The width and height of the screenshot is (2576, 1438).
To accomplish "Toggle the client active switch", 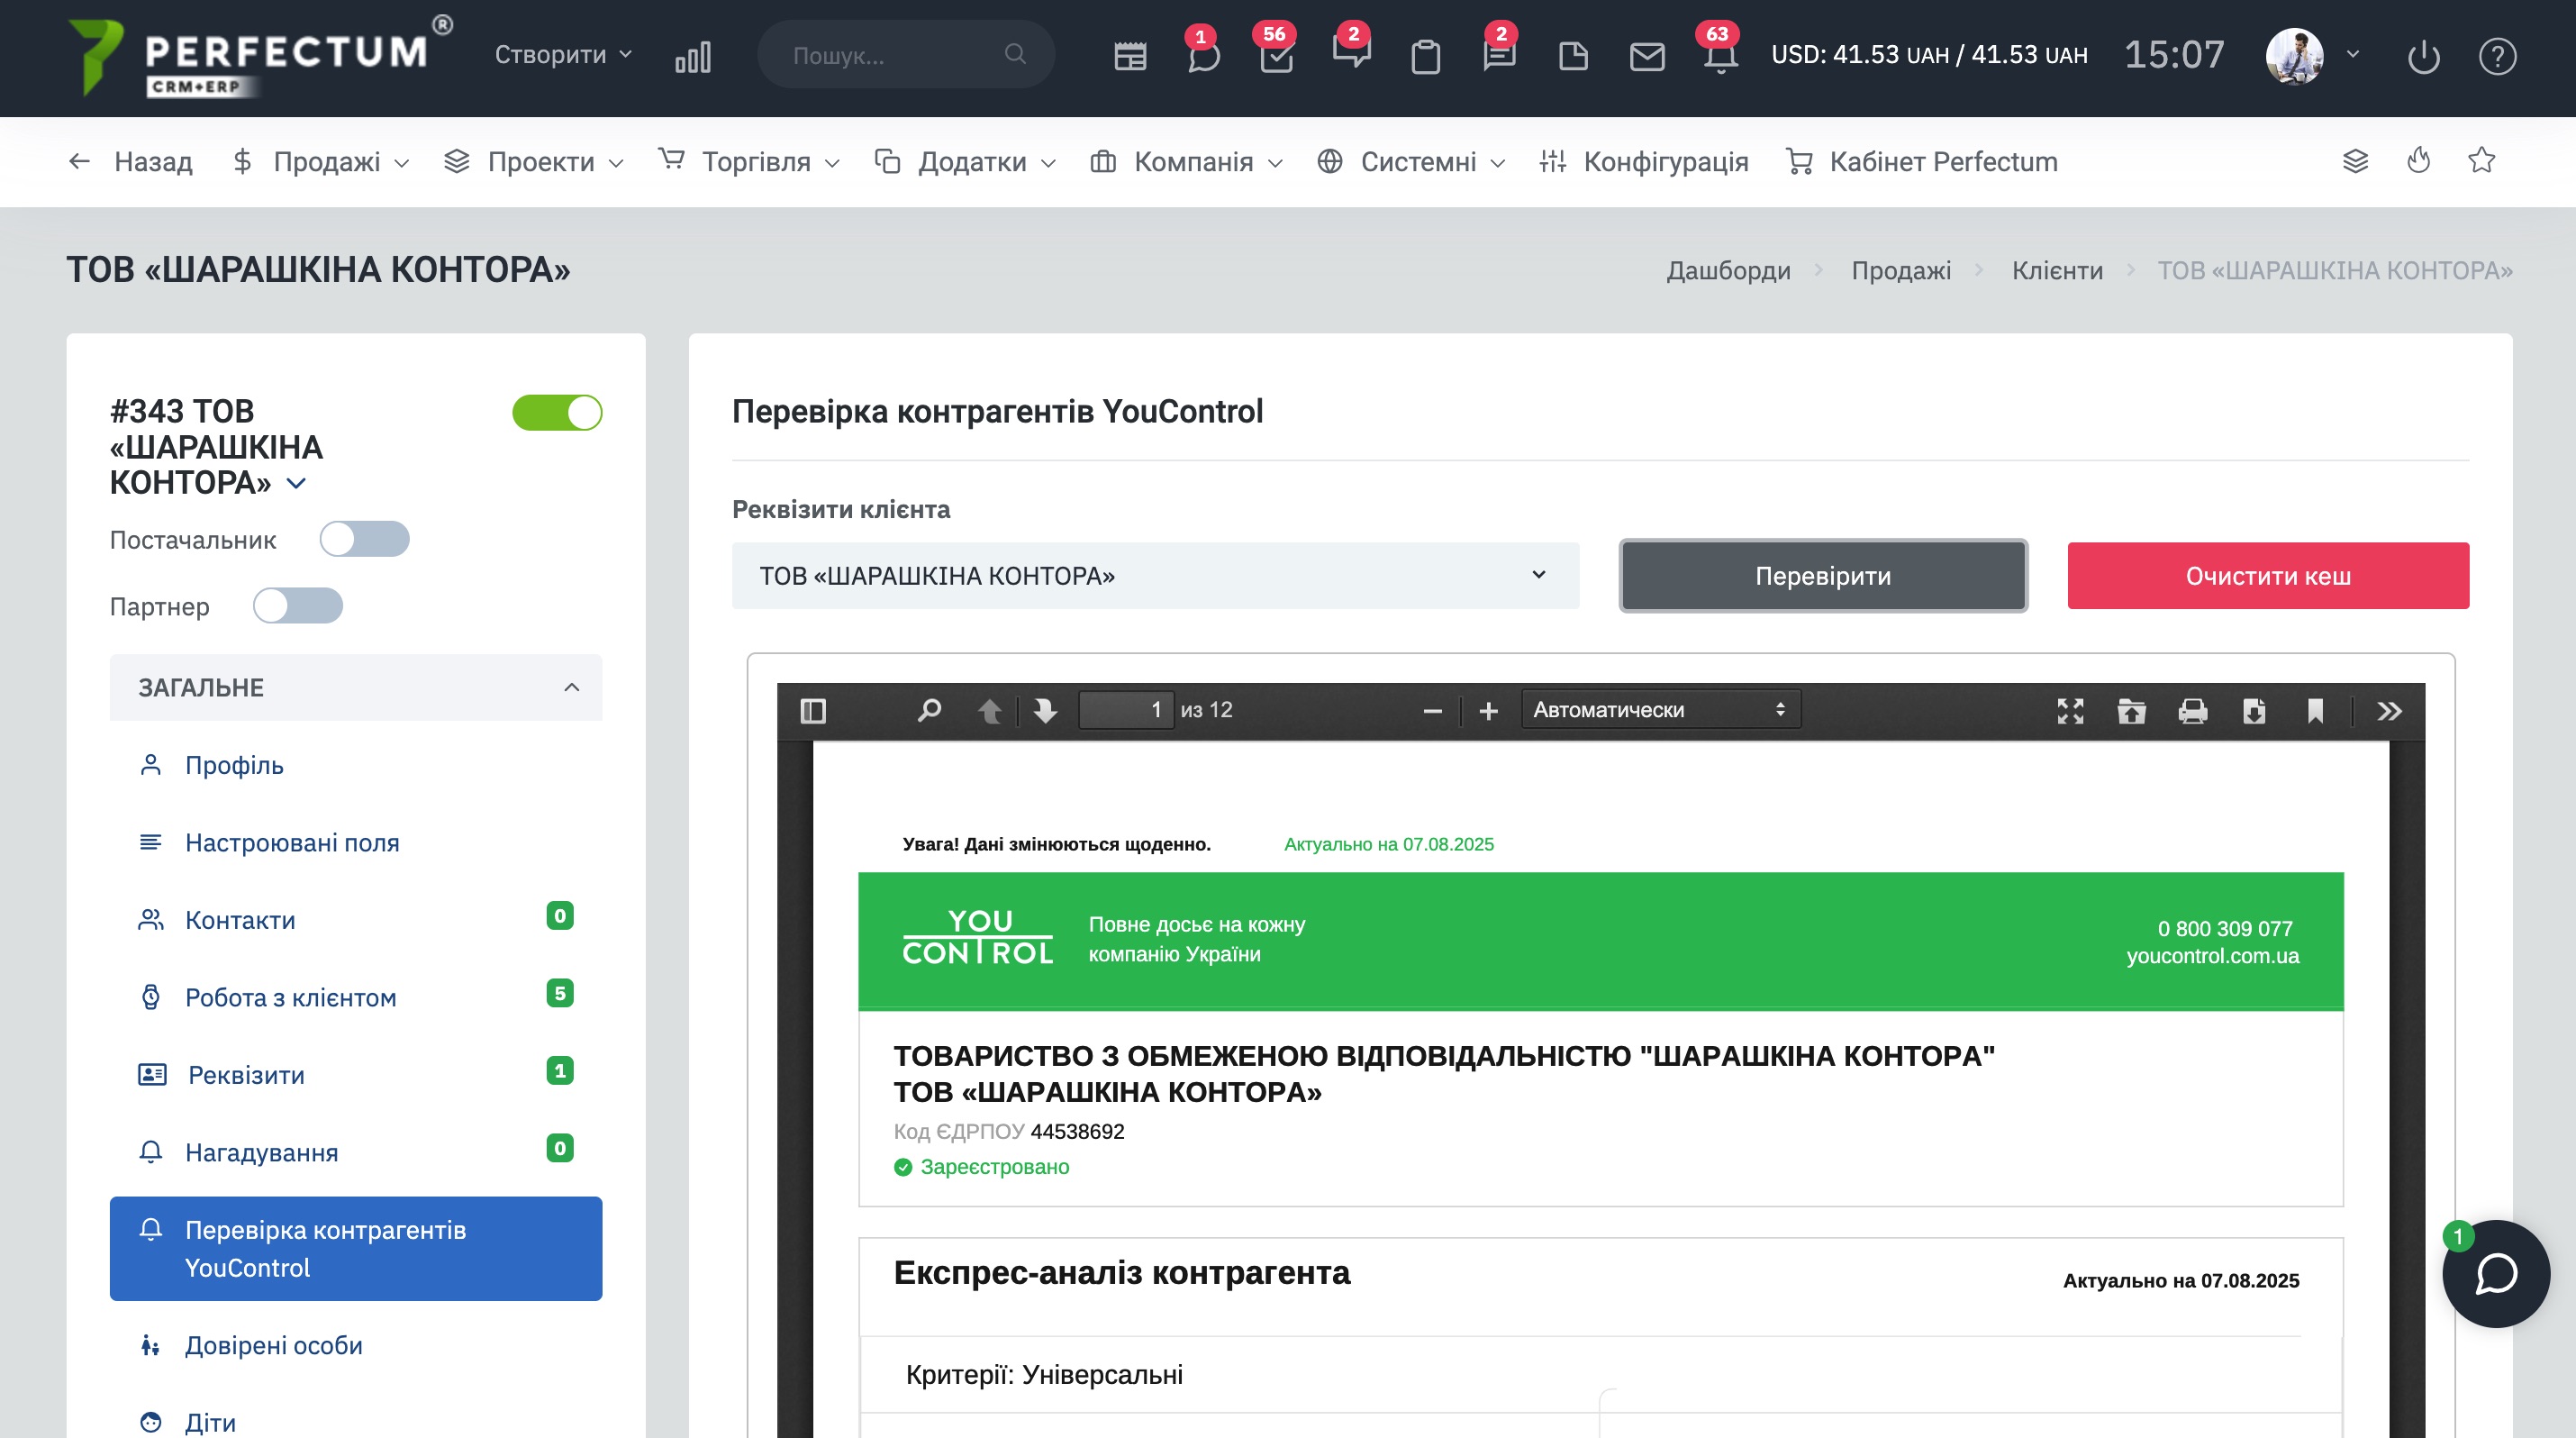I will tap(557, 413).
